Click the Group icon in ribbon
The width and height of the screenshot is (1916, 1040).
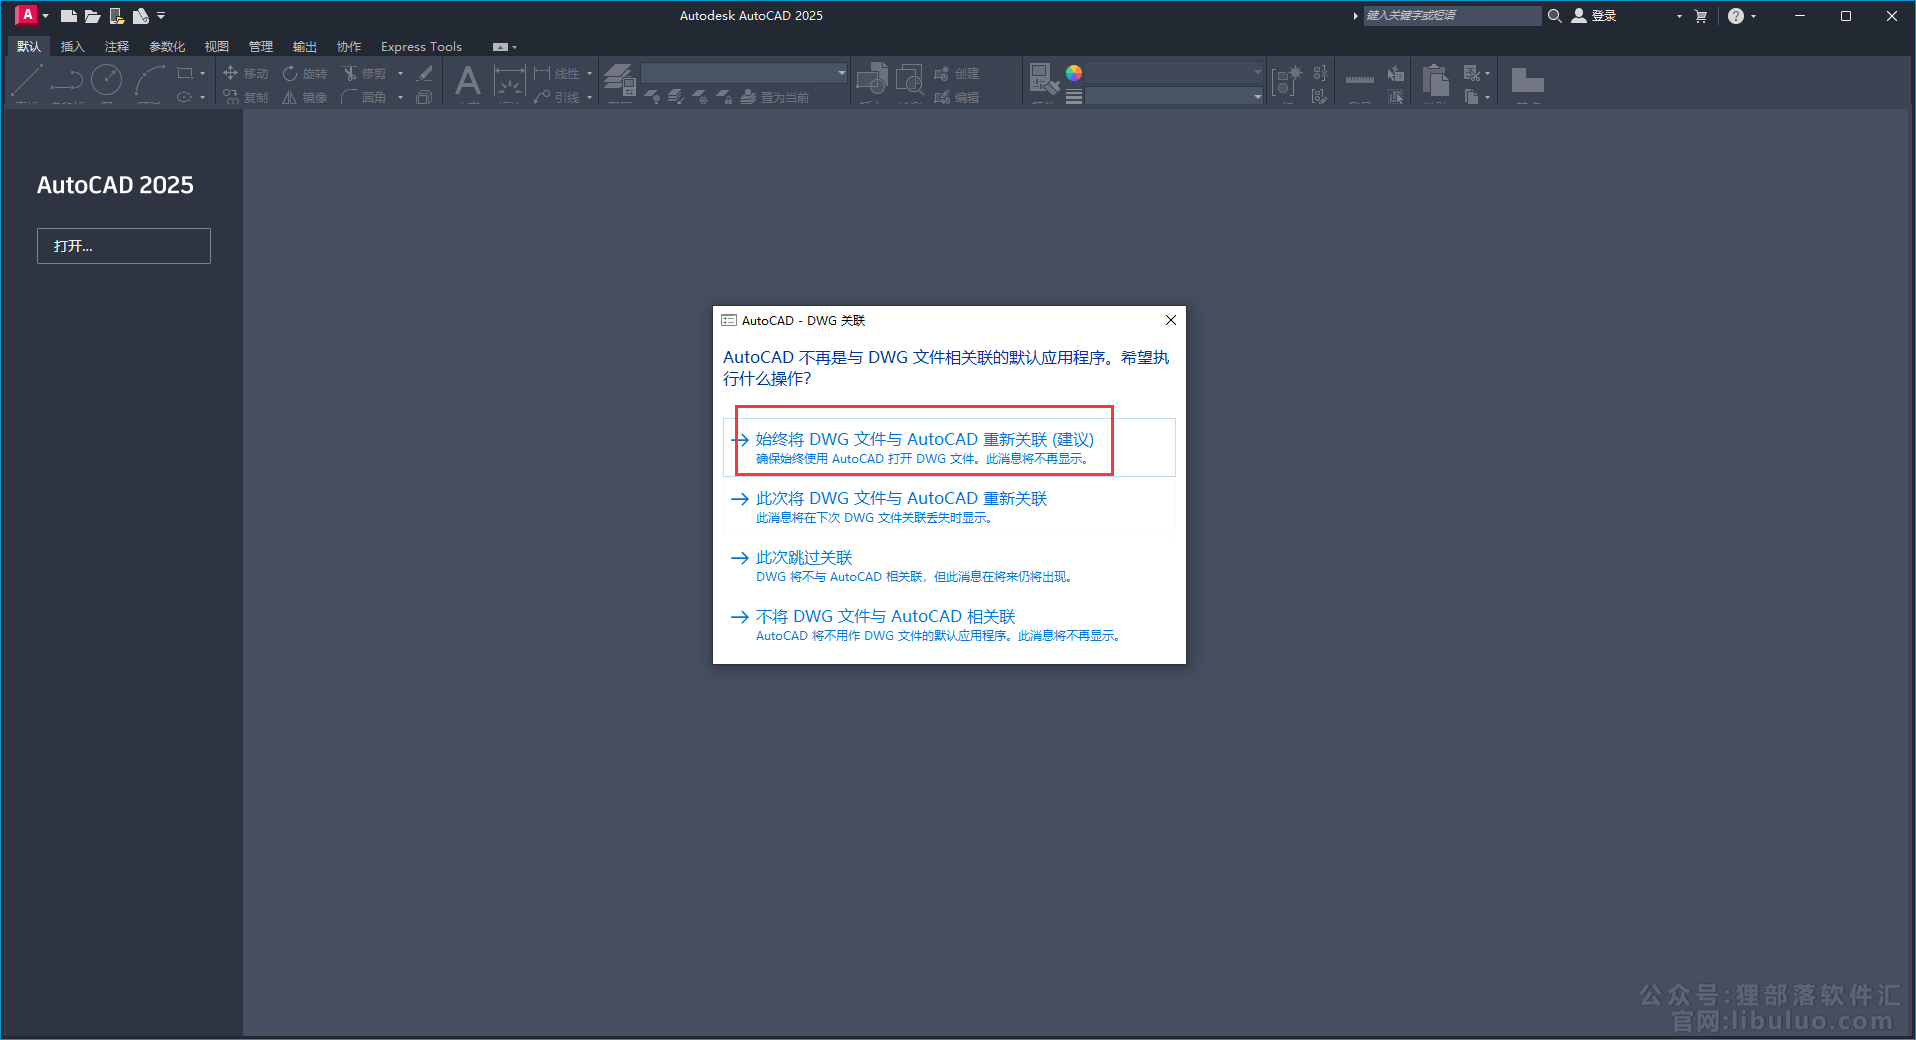[1286, 81]
